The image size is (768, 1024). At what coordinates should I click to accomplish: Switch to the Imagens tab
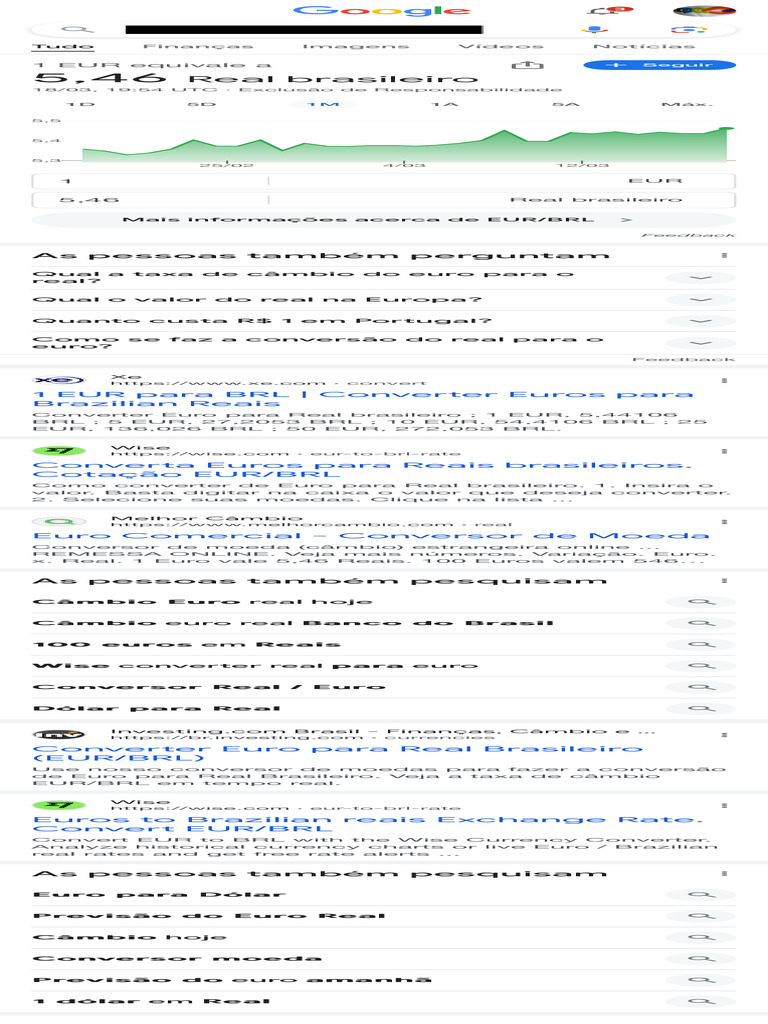pyautogui.click(x=356, y=46)
